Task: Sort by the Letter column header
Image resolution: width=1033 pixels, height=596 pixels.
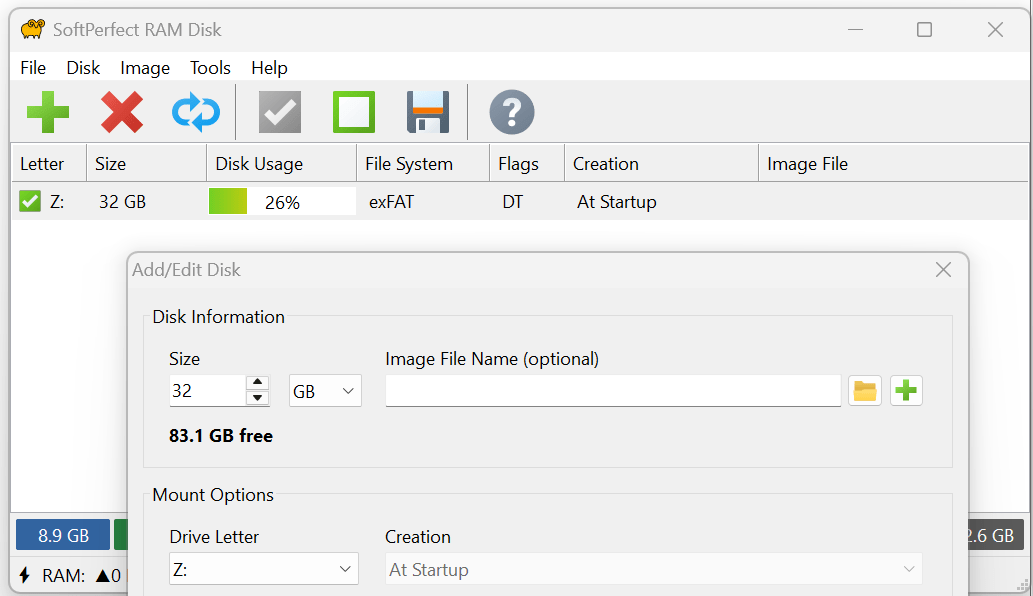Action: (49, 163)
